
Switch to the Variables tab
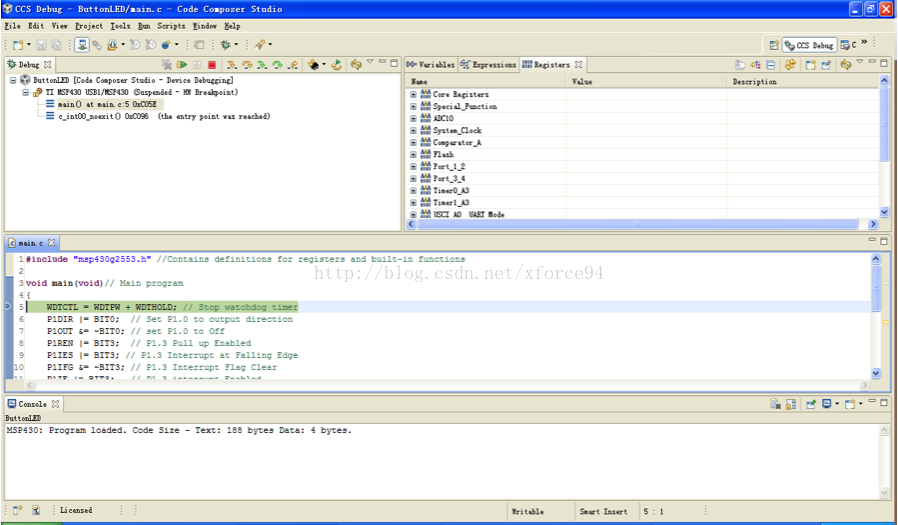[x=431, y=65]
